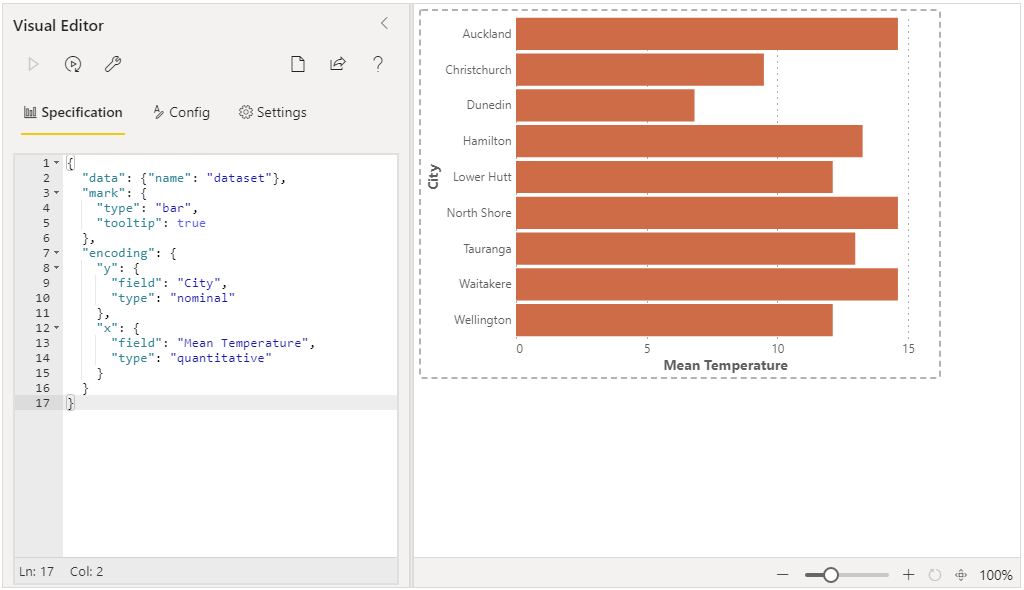This screenshot has height=590, width=1024.
Task: Click the "nominal" type value in editor
Action: (x=202, y=298)
